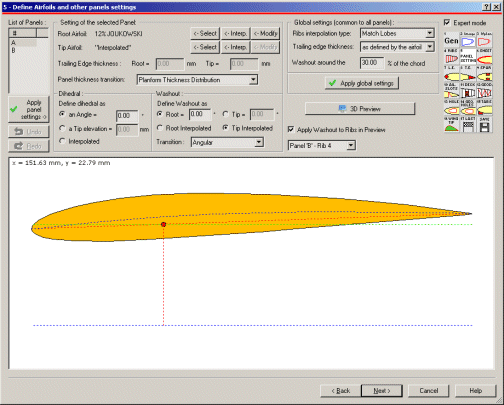Click the '12% JOUKOWSKI' root airfoil name

point(118,34)
